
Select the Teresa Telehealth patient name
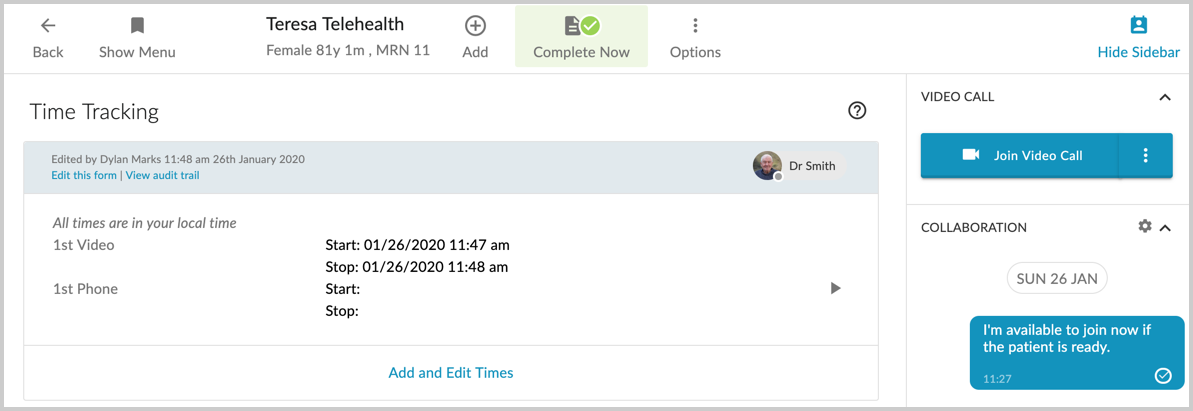click(335, 24)
